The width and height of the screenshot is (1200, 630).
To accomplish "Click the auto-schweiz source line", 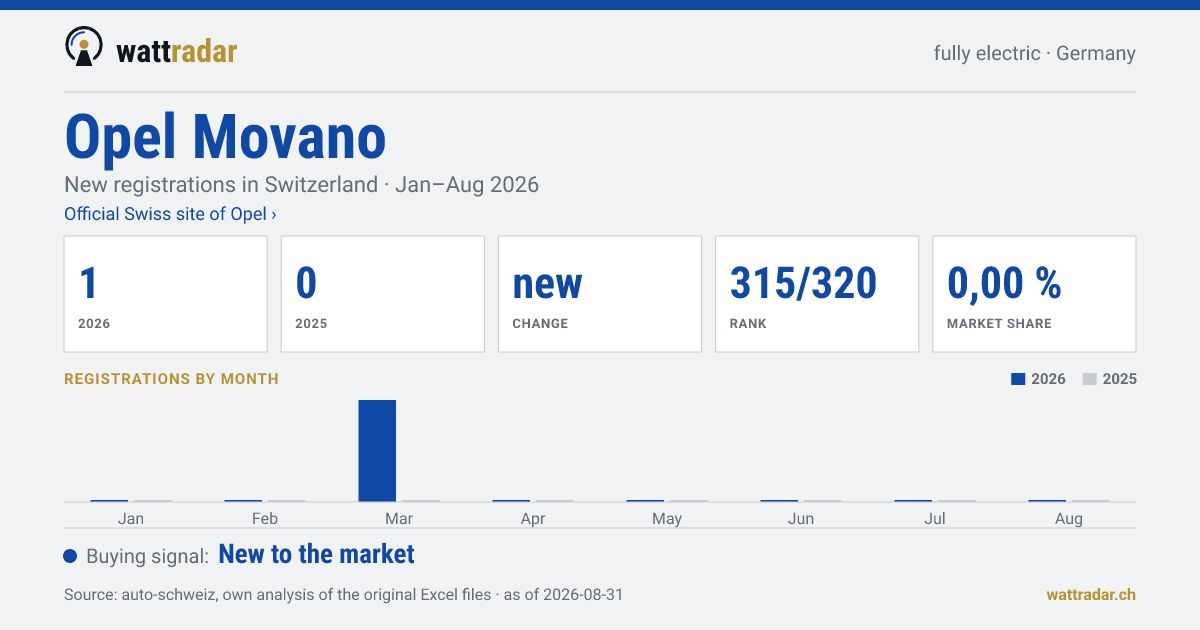I will pos(343,594).
